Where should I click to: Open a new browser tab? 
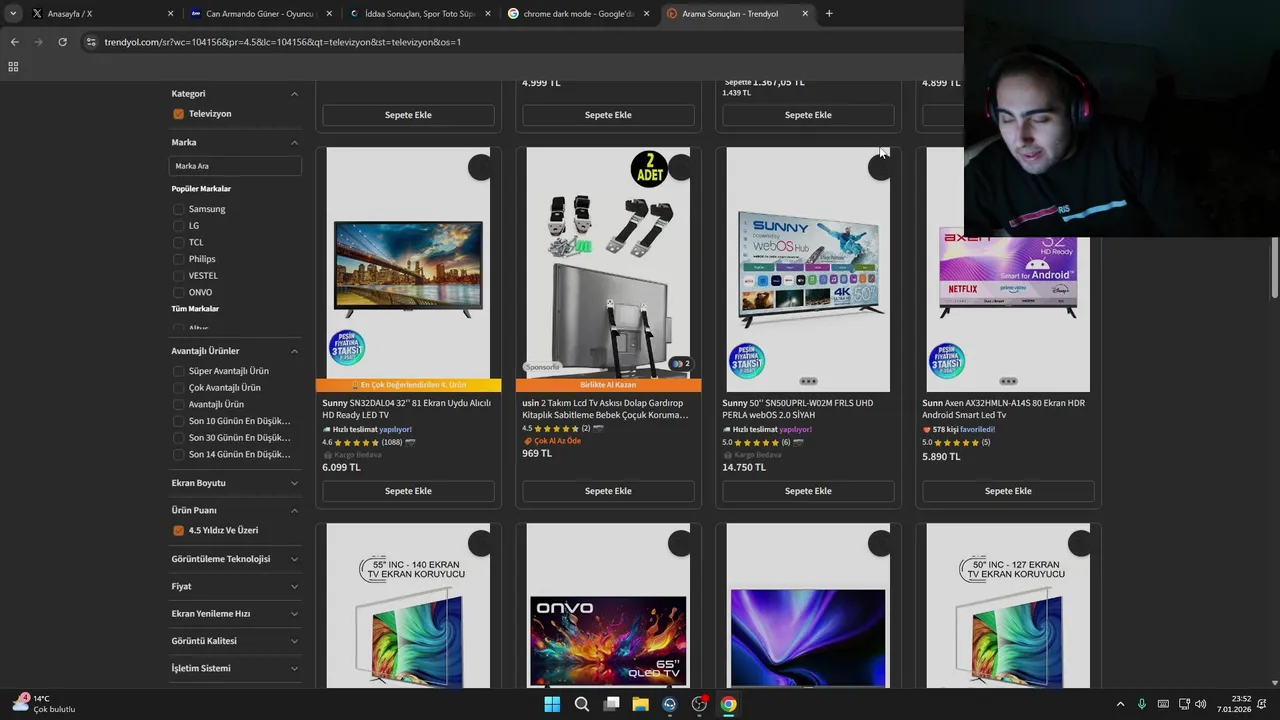point(829,14)
